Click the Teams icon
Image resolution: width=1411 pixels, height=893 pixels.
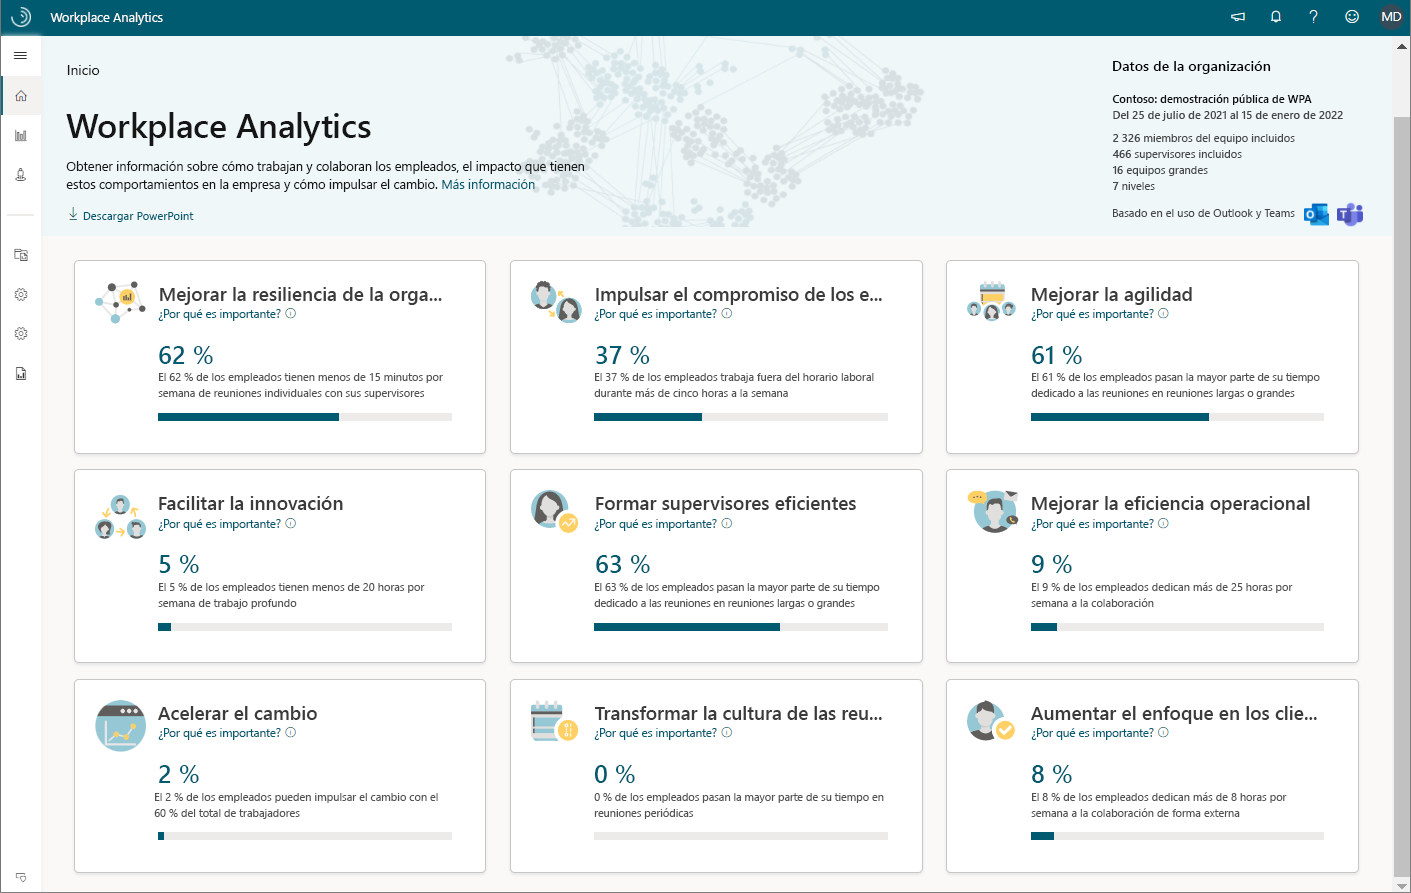click(x=1350, y=214)
